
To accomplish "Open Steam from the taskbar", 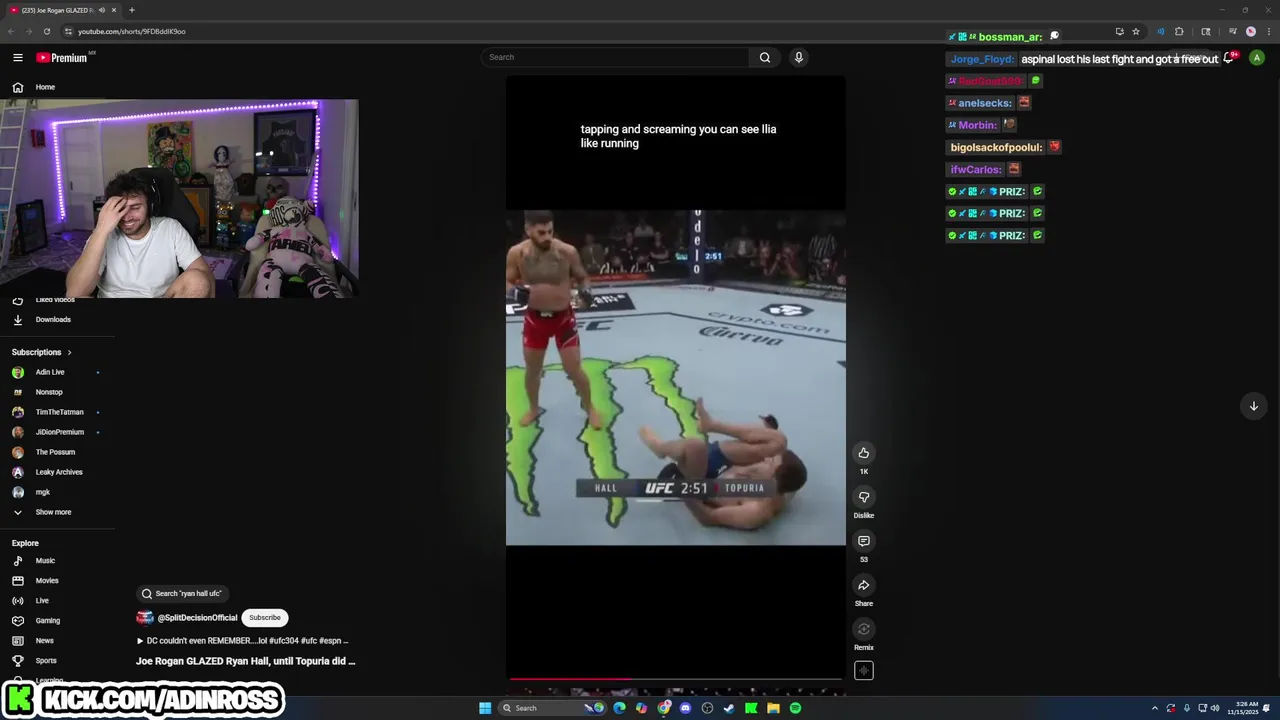I will [x=729, y=708].
